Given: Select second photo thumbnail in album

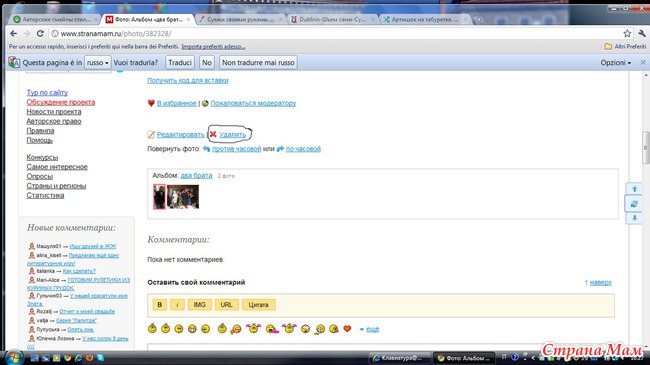Looking at the screenshot, I should [183, 197].
